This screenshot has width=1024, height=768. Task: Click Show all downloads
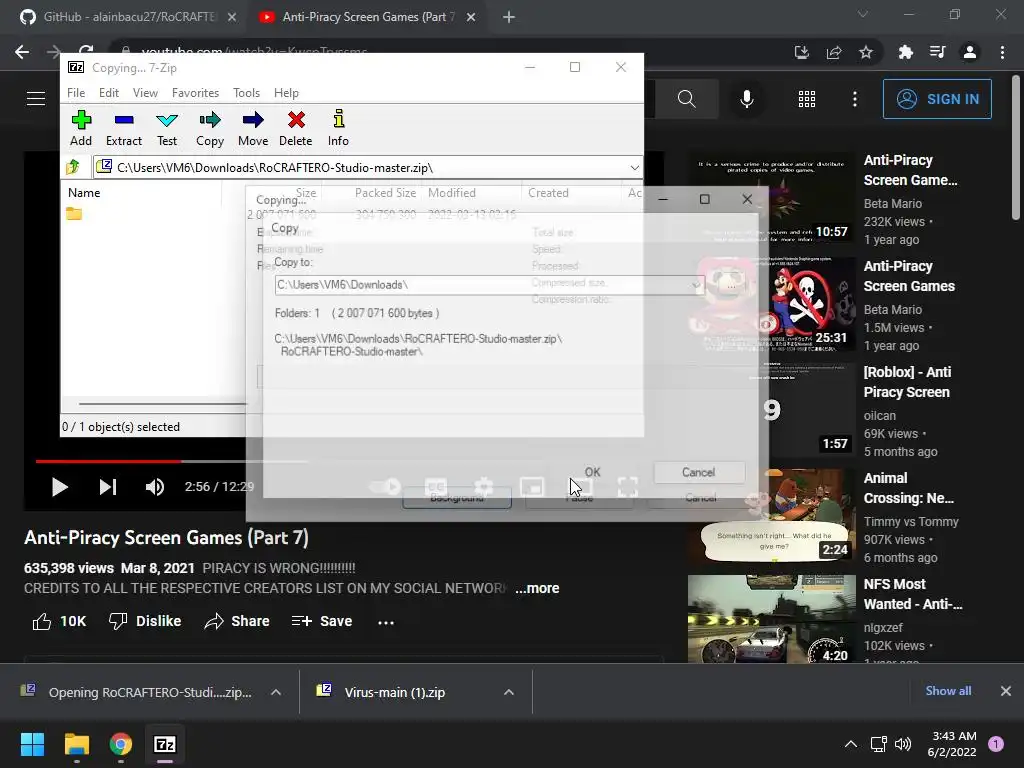948,691
